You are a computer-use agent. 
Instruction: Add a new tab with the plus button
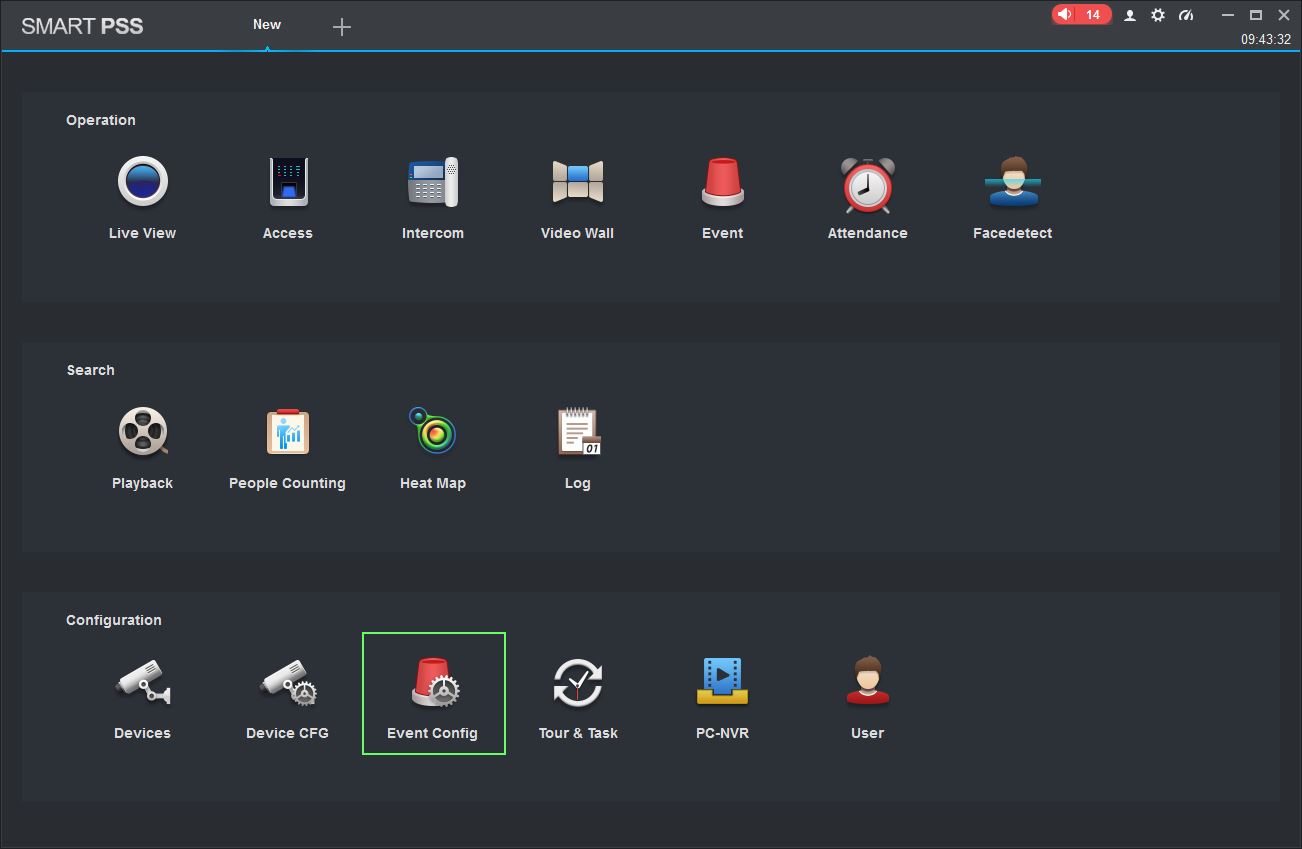tap(342, 27)
